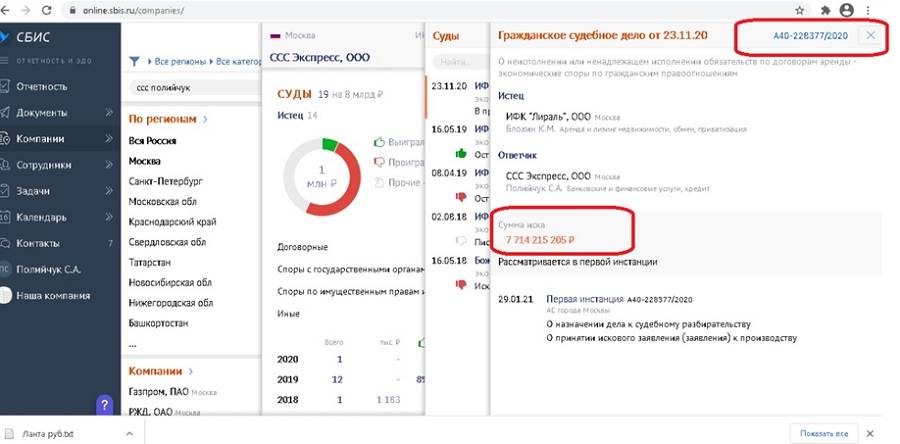
Task: Select Вся Россия region
Action: click(x=152, y=141)
